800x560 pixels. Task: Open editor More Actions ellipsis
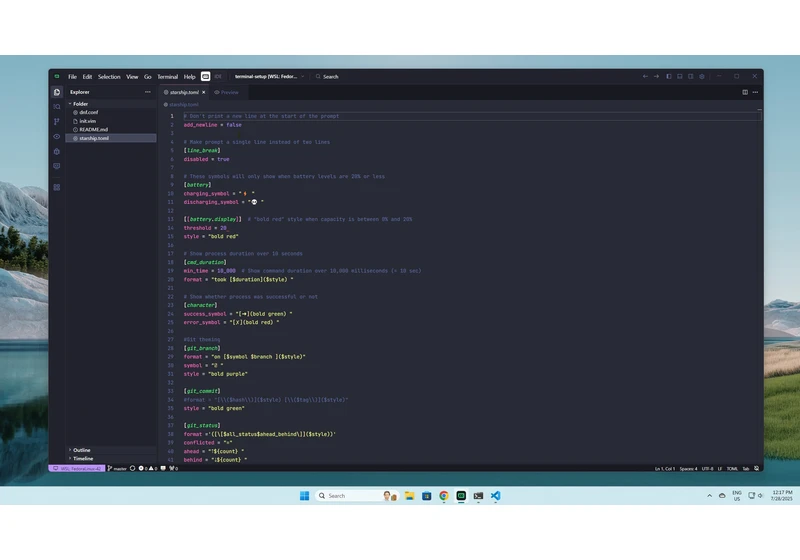tap(756, 92)
